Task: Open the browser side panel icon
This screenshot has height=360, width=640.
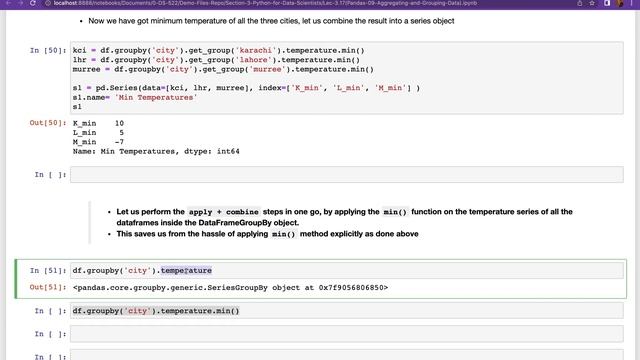Action: [607, 3]
